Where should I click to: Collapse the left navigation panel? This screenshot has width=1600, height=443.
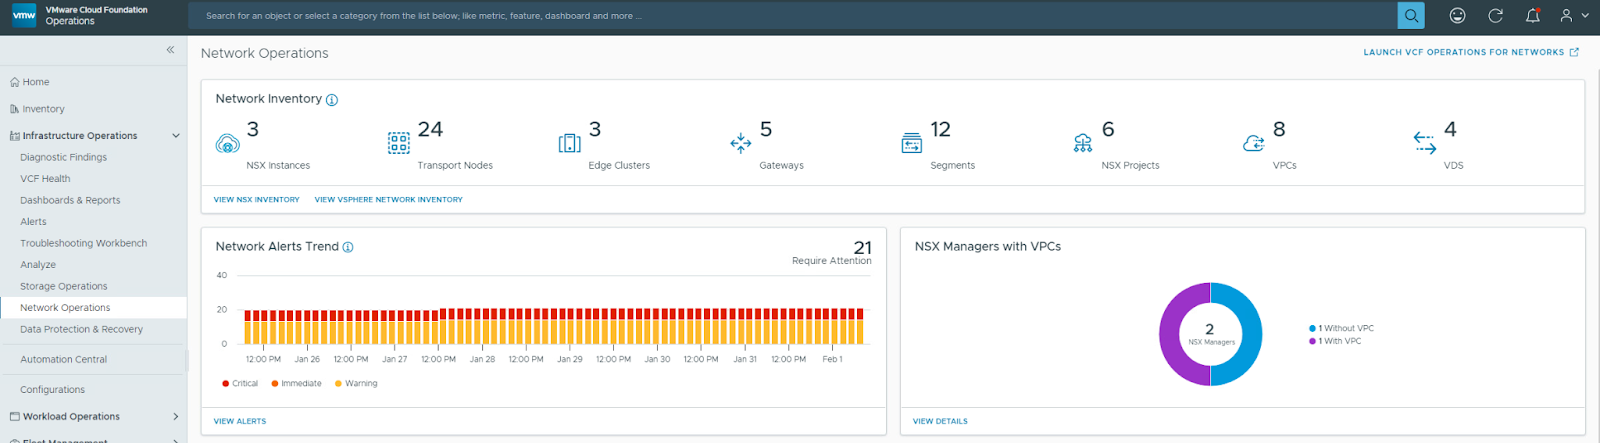click(x=170, y=49)
